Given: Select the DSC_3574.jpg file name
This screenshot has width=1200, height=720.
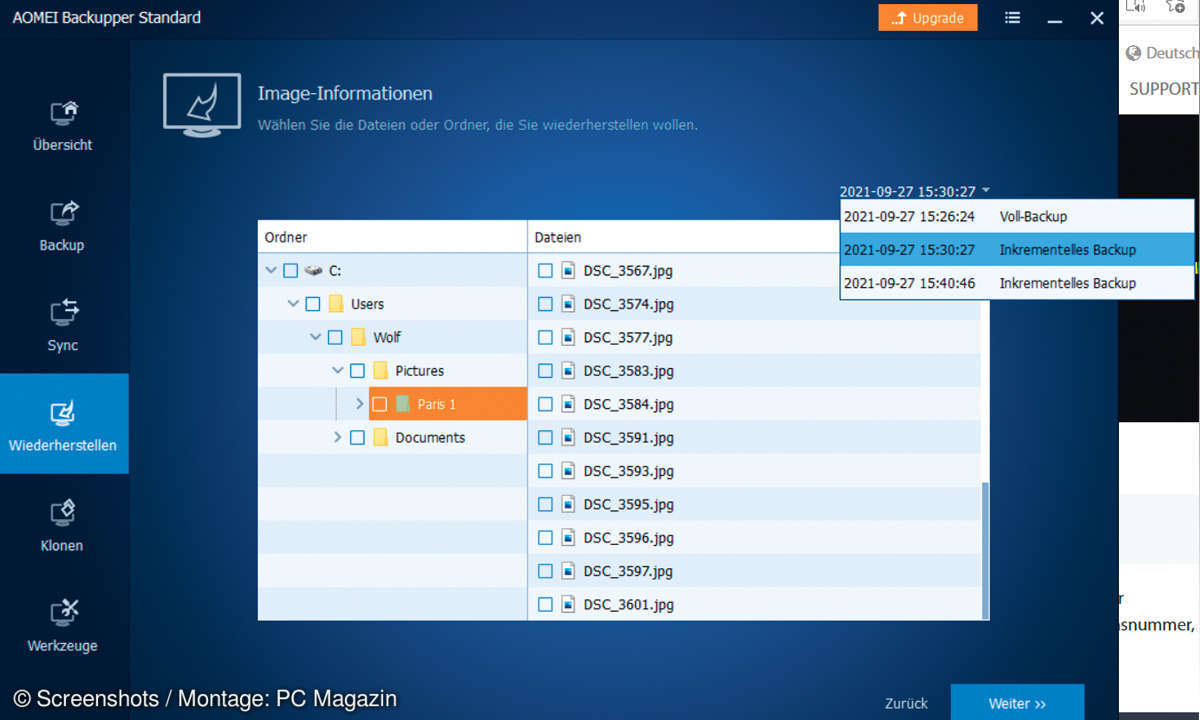Looking at the screenshot, I should [x=629, y=304].
